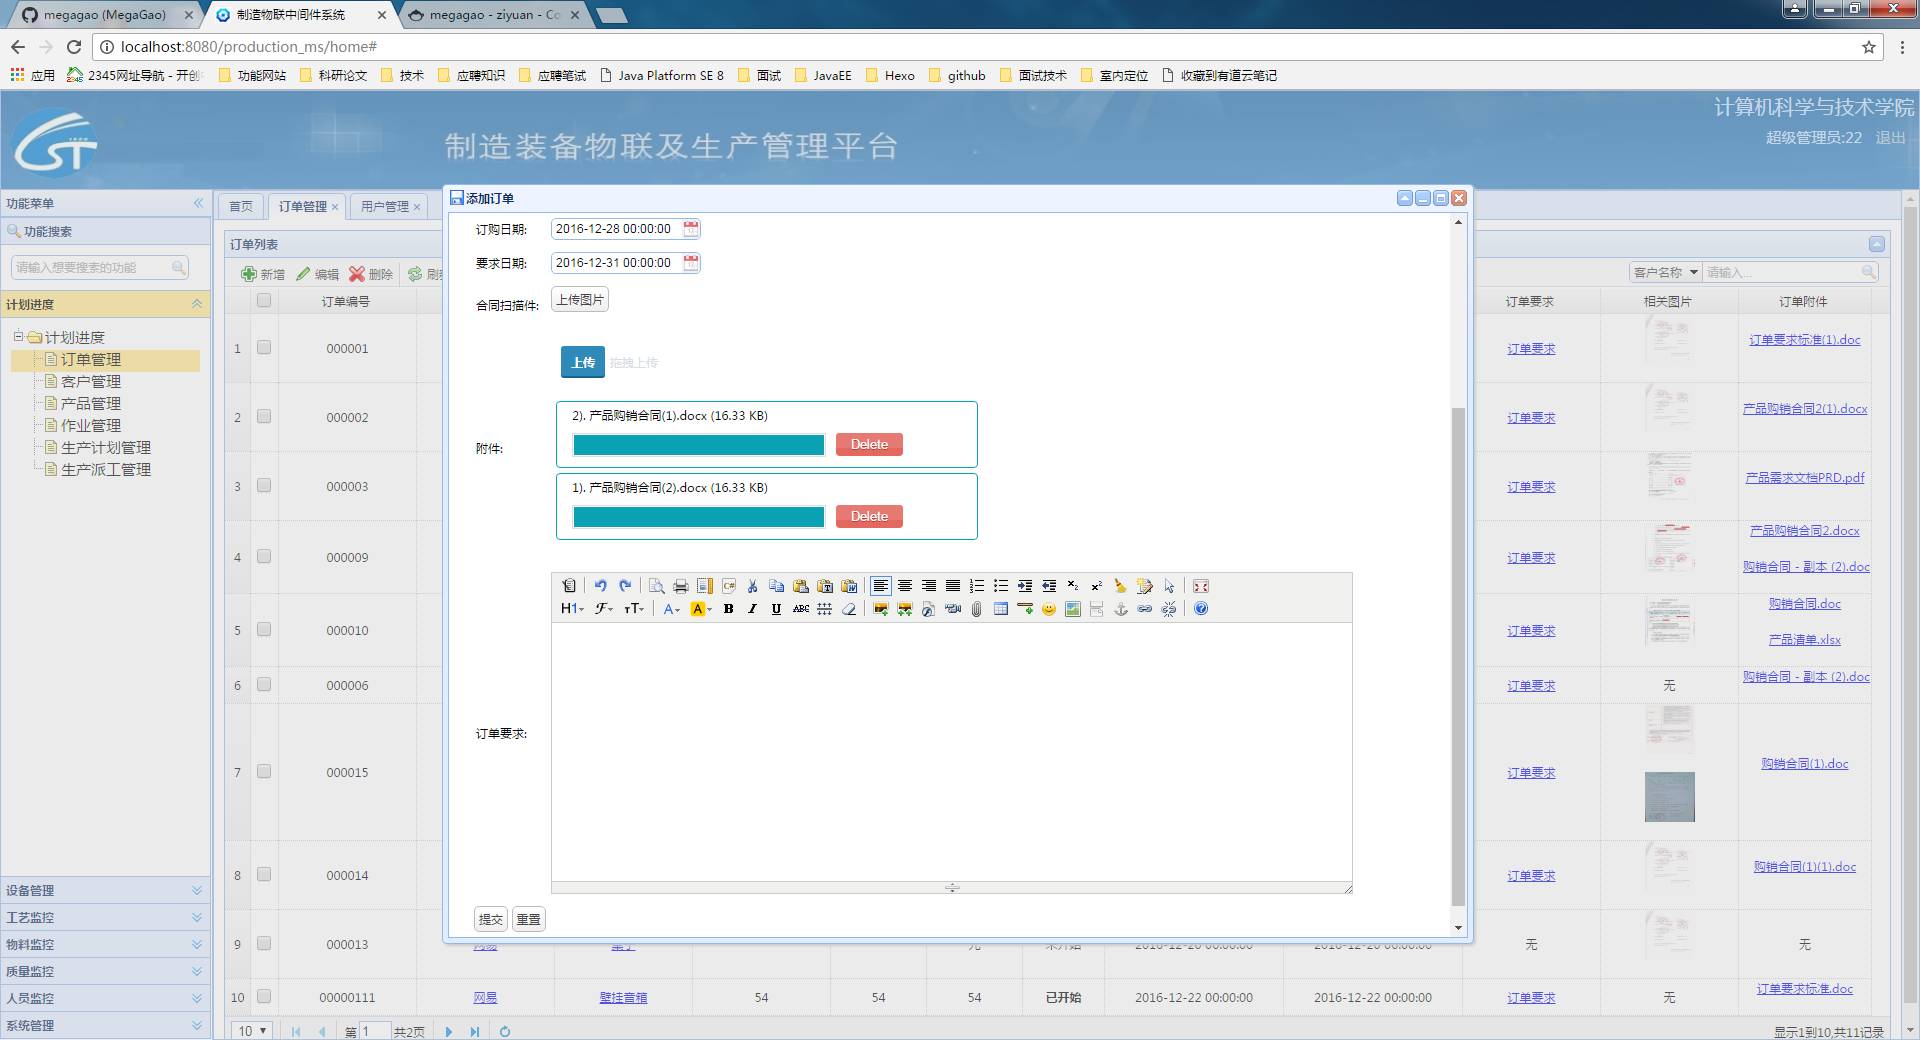Insert anchor in editor
1920x1040 pixels.
pyautogui.click(x=1121, y=609)
